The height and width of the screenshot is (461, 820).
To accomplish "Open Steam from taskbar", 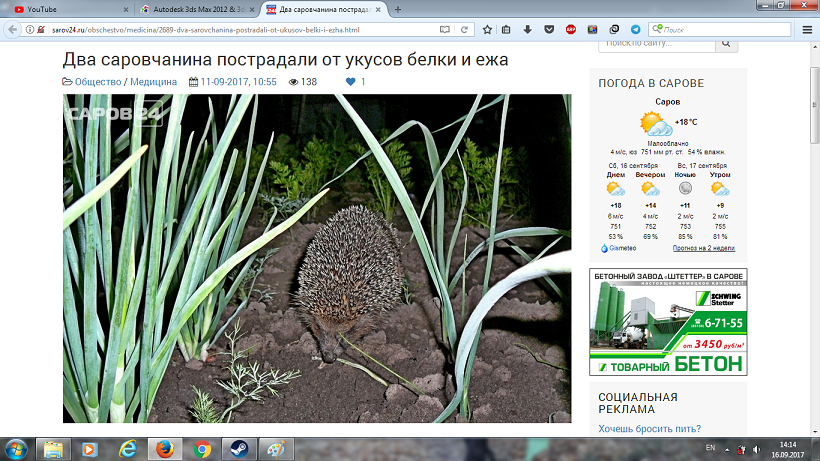I will click(x=239, y=449).
